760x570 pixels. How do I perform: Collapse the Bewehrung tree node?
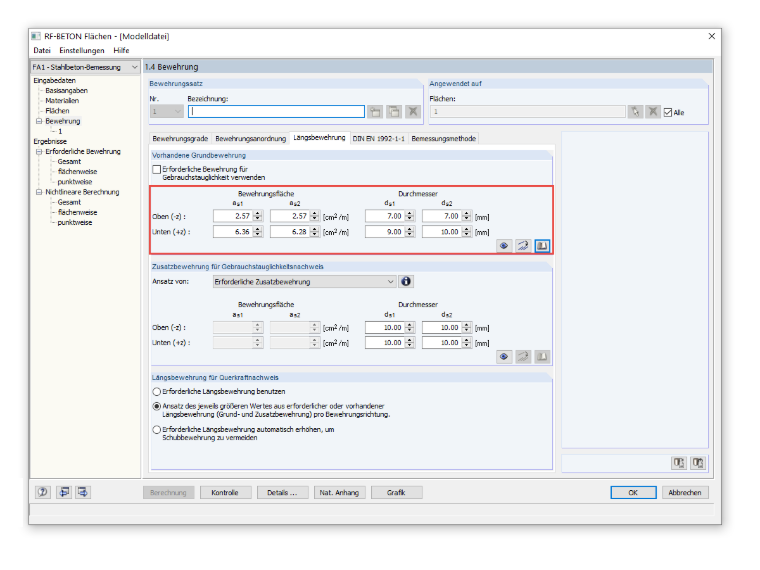tap(39, 121)
